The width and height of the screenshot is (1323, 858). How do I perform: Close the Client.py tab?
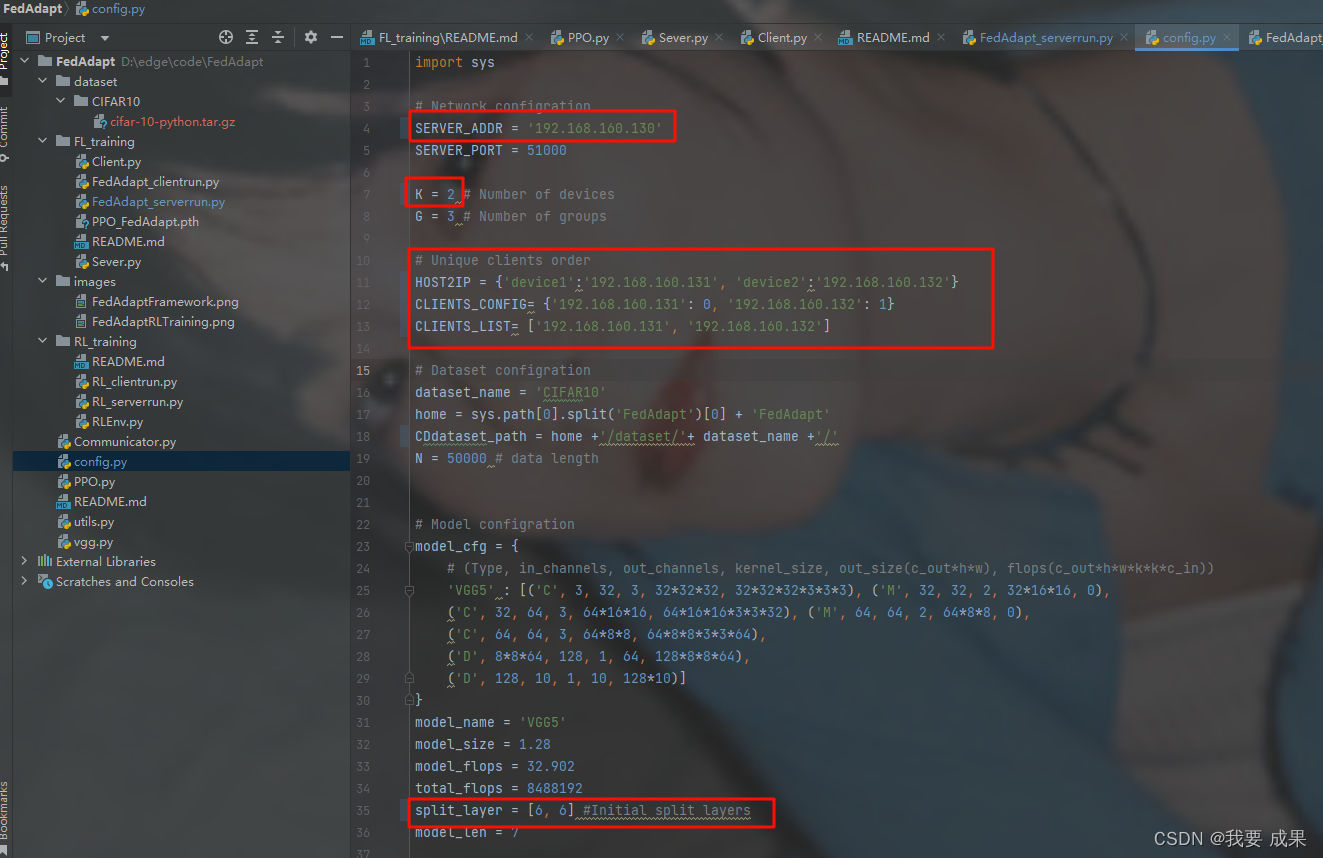coord(820,38)
